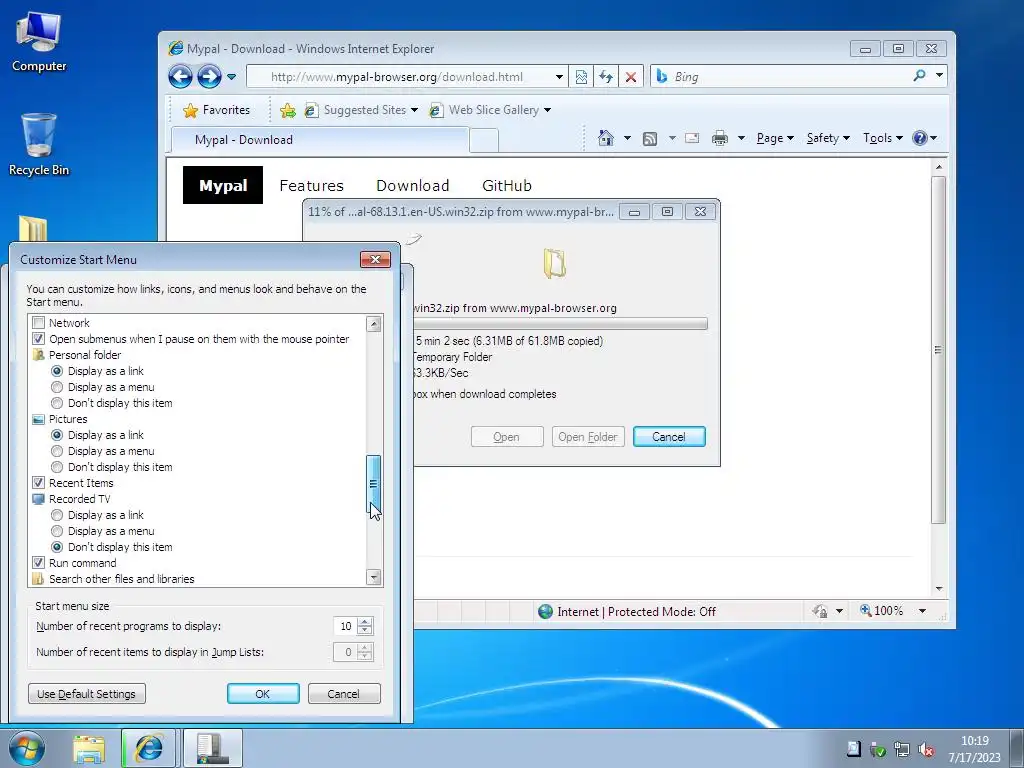Select Pictures Display as a menu
This screenshot has height=768, width=1024.
click(57, 451)
